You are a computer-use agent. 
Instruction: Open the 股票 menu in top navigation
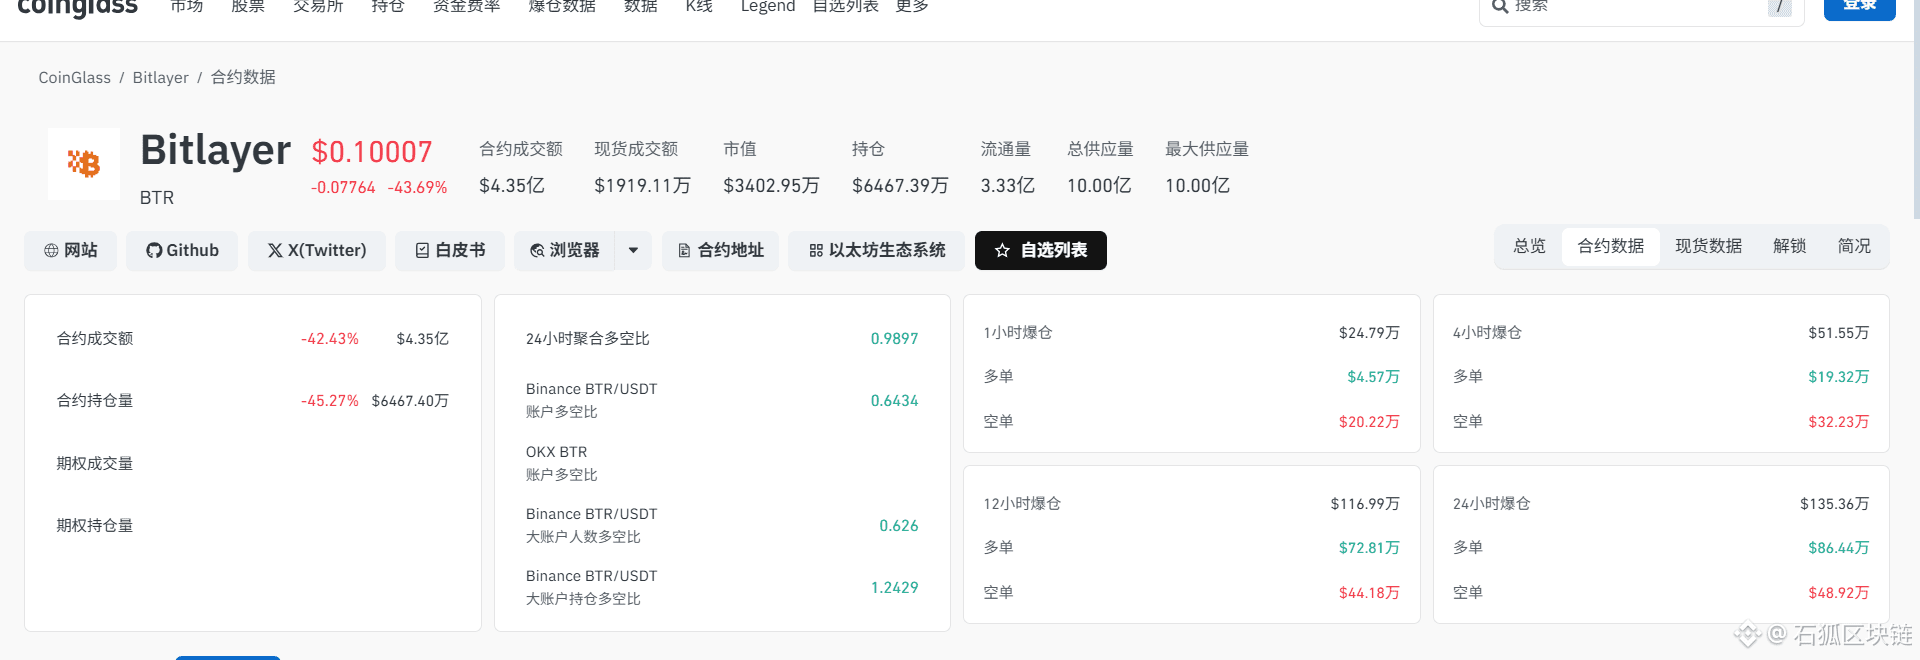point(248,6)
